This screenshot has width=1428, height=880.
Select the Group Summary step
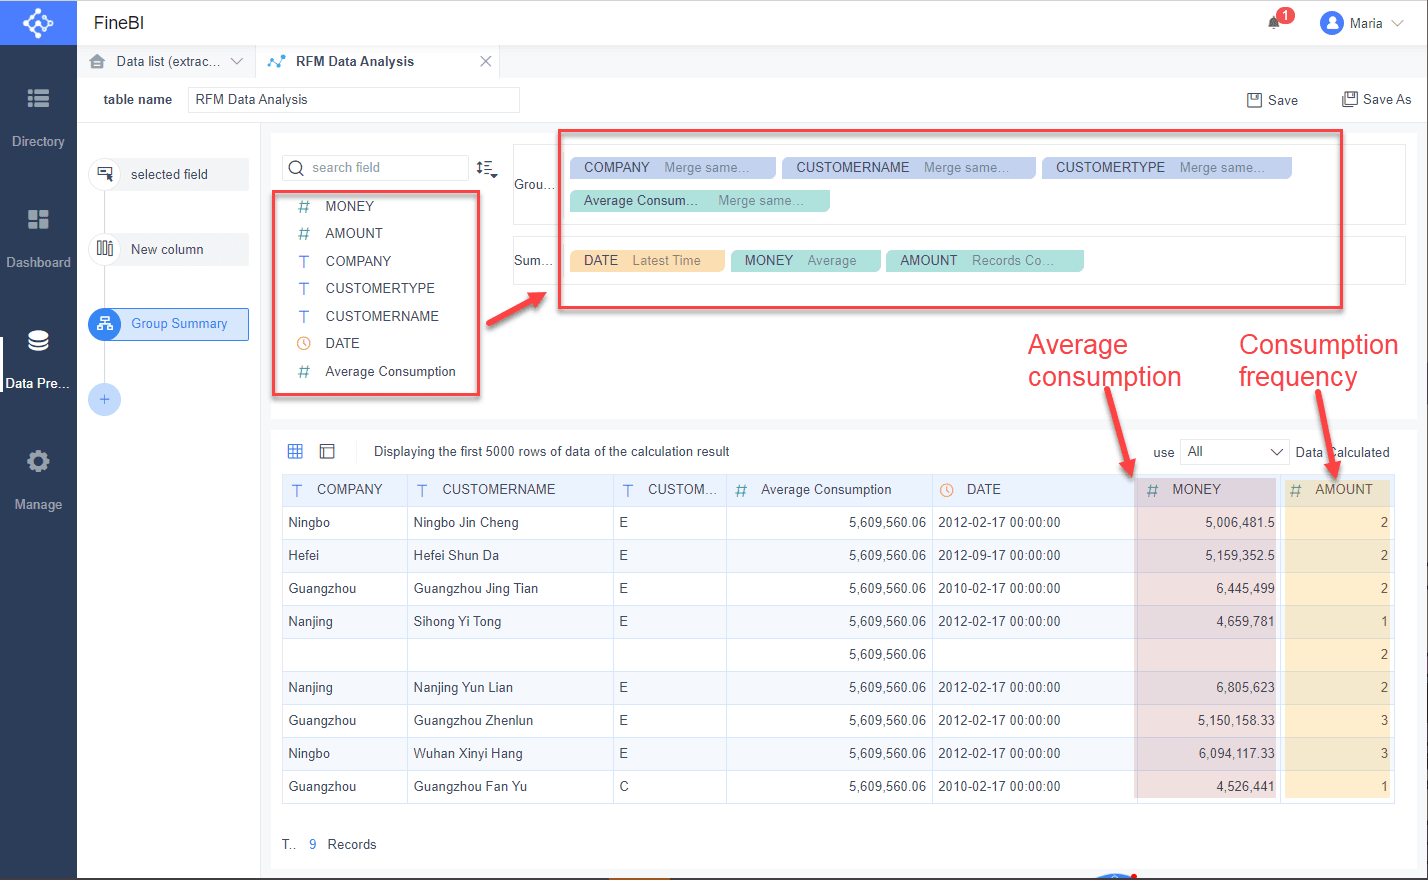tap(168, 324)
